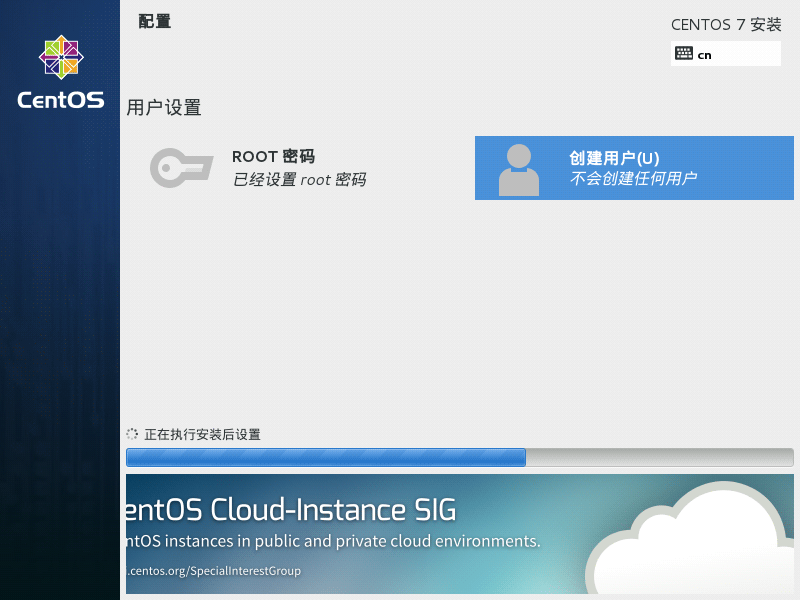Open the 创建用户(U) option

614,158
